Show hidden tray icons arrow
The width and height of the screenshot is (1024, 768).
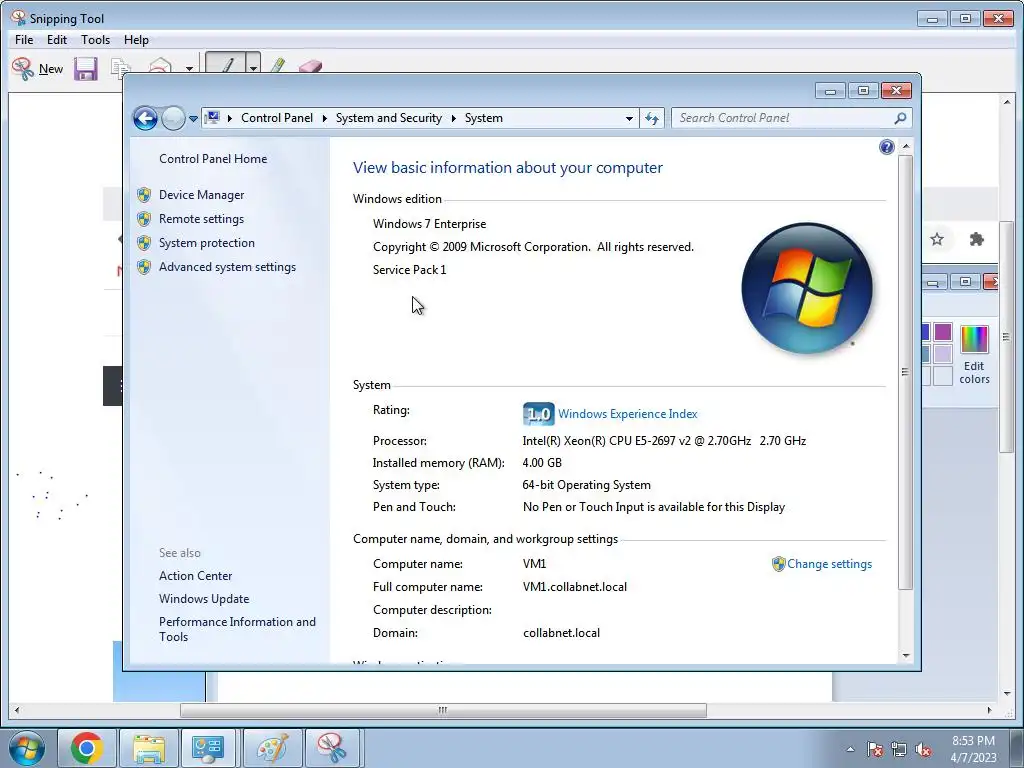point(850,749)
